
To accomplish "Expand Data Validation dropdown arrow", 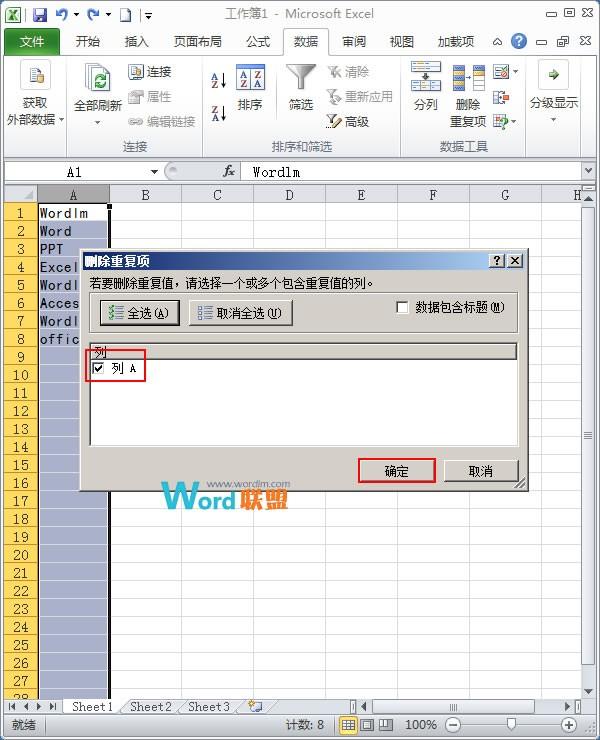I will click(515, 72).
